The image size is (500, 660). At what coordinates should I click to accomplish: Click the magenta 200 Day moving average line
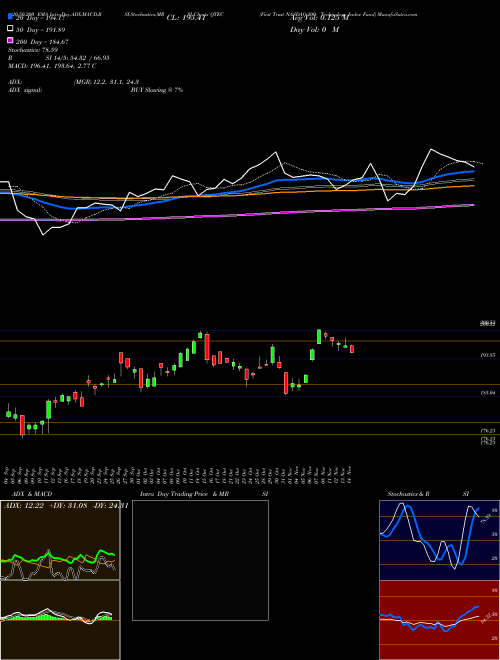pyautogui.click(x=236, y=214)
